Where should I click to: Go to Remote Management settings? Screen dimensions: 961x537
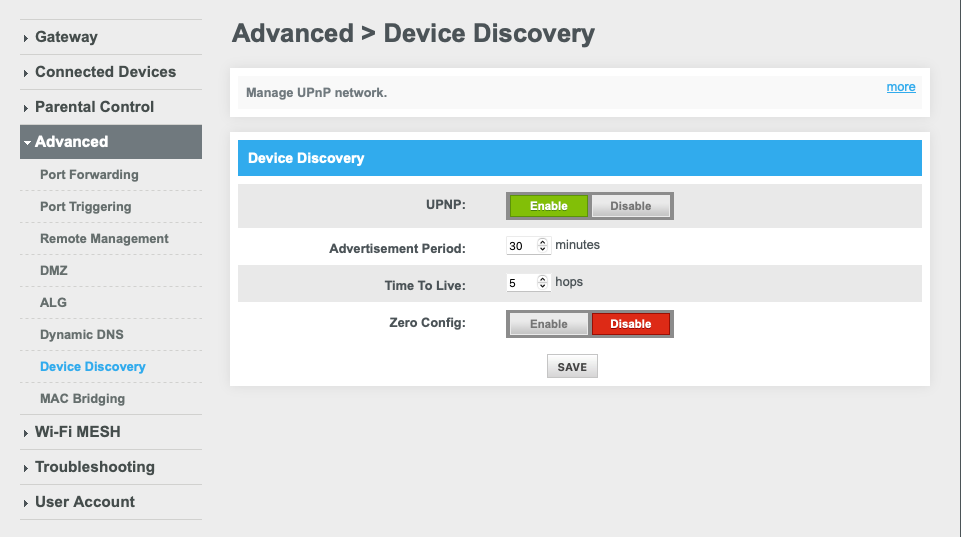[104, 238]
